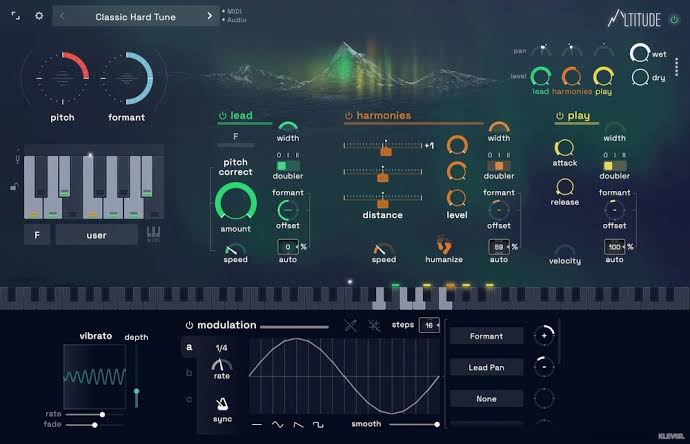Select modulation slot c tab
The width and height of the screenshot is (690, 444).
[189, 399]
